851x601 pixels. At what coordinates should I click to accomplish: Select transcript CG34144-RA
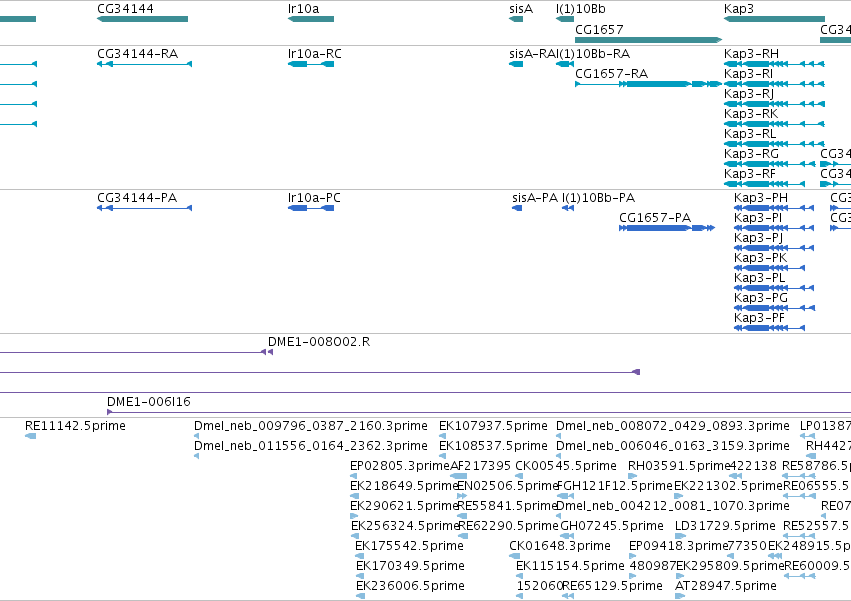pos(144,64)
